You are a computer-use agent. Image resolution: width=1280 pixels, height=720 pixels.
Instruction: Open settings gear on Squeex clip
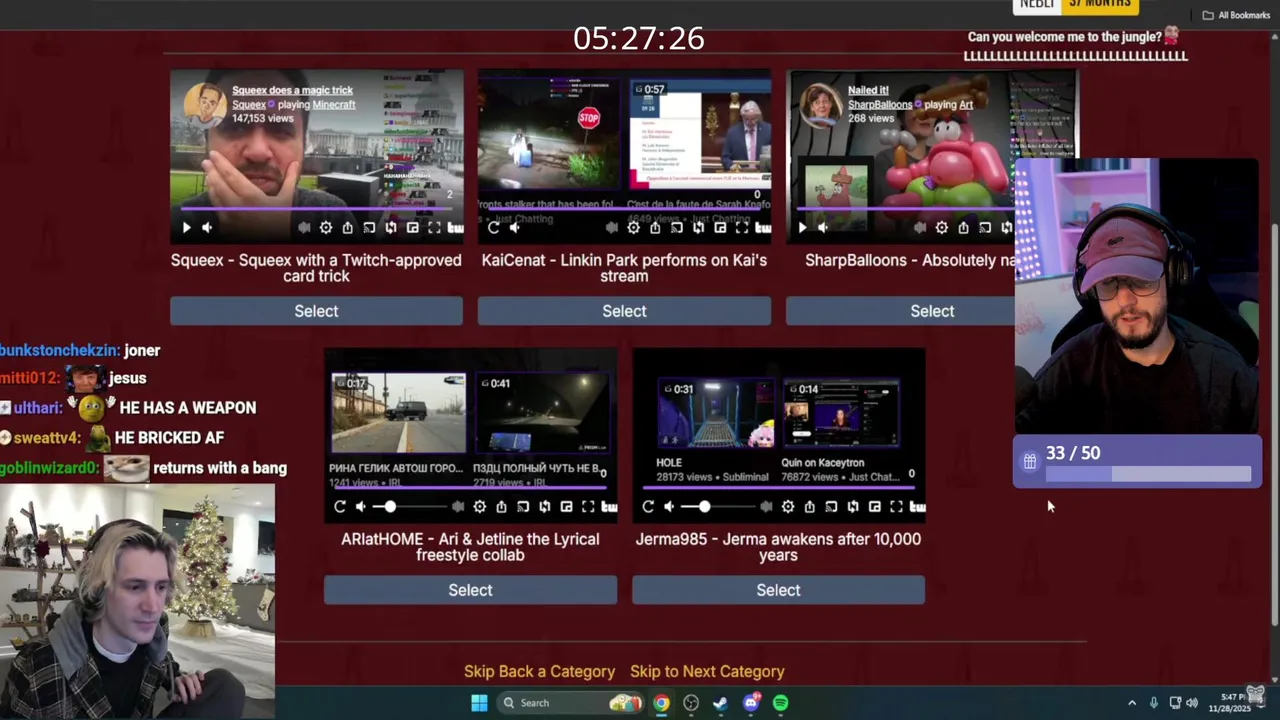pyautogui.click(x=326, y=228)
